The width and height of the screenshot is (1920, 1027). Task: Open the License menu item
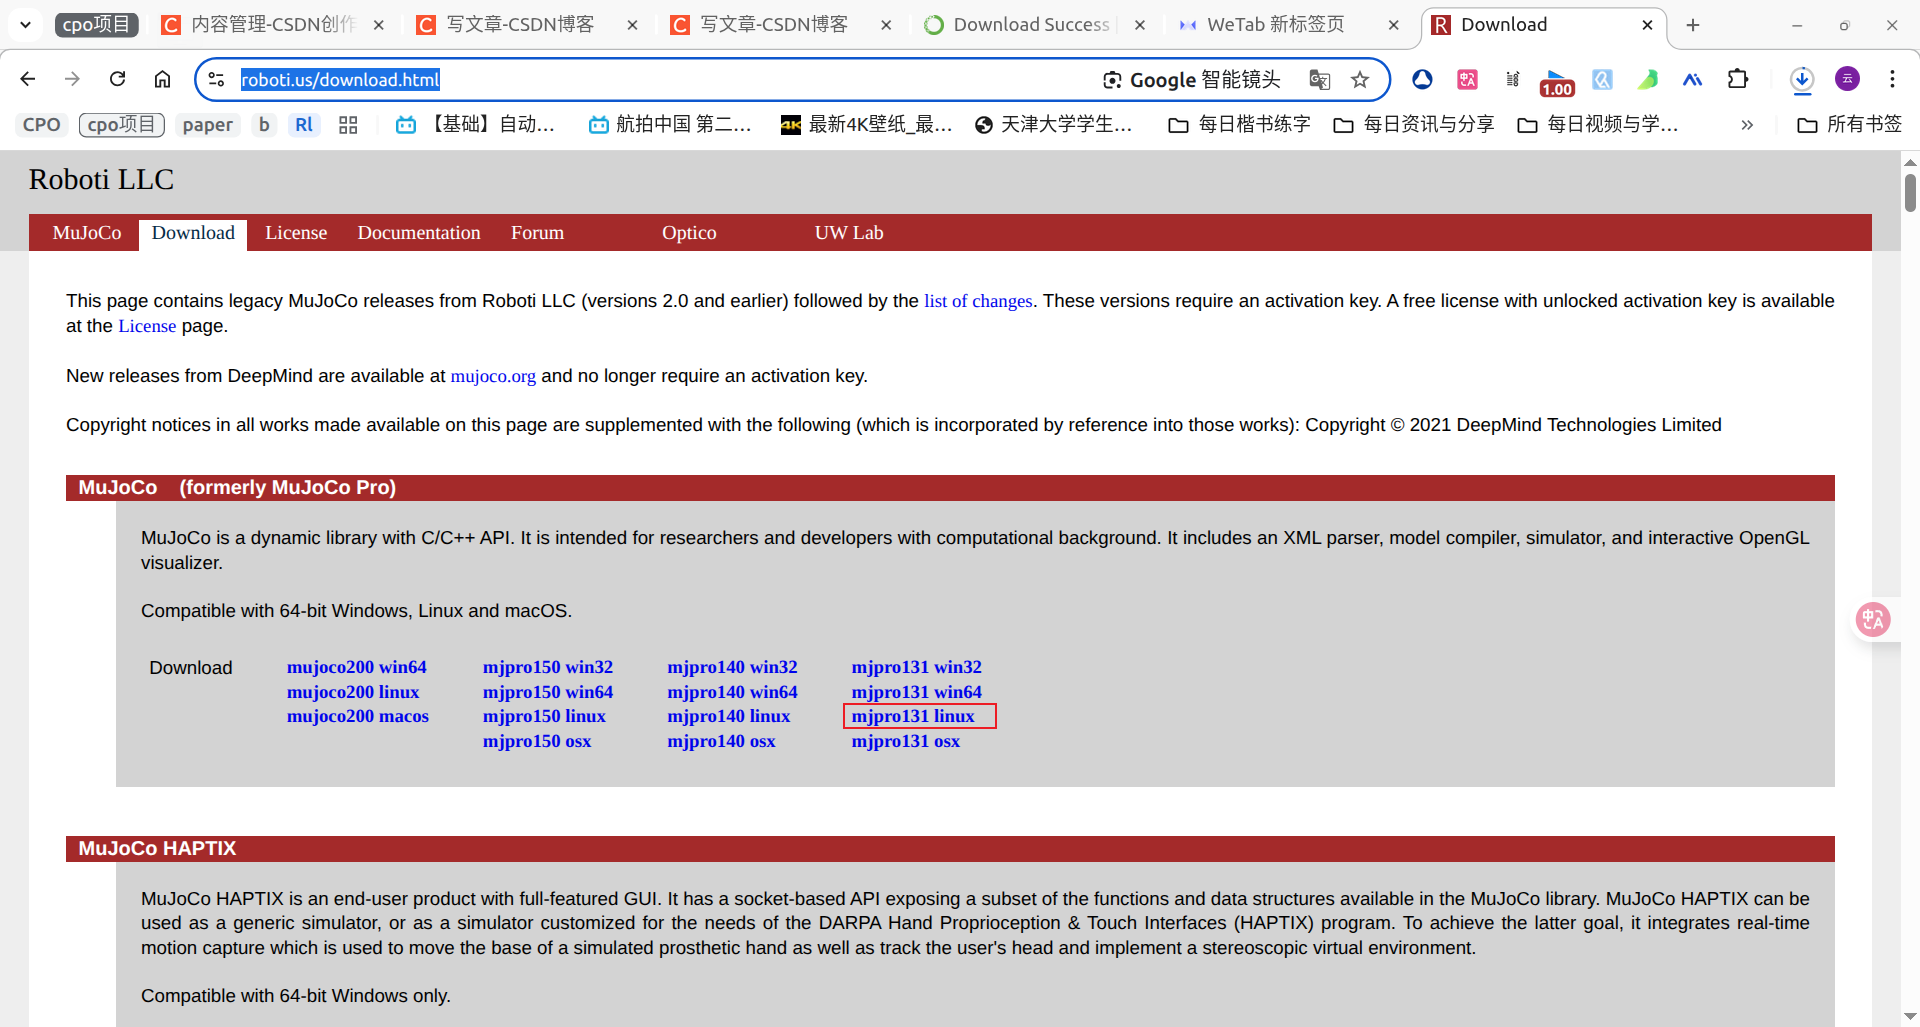[x=296, y=233]
